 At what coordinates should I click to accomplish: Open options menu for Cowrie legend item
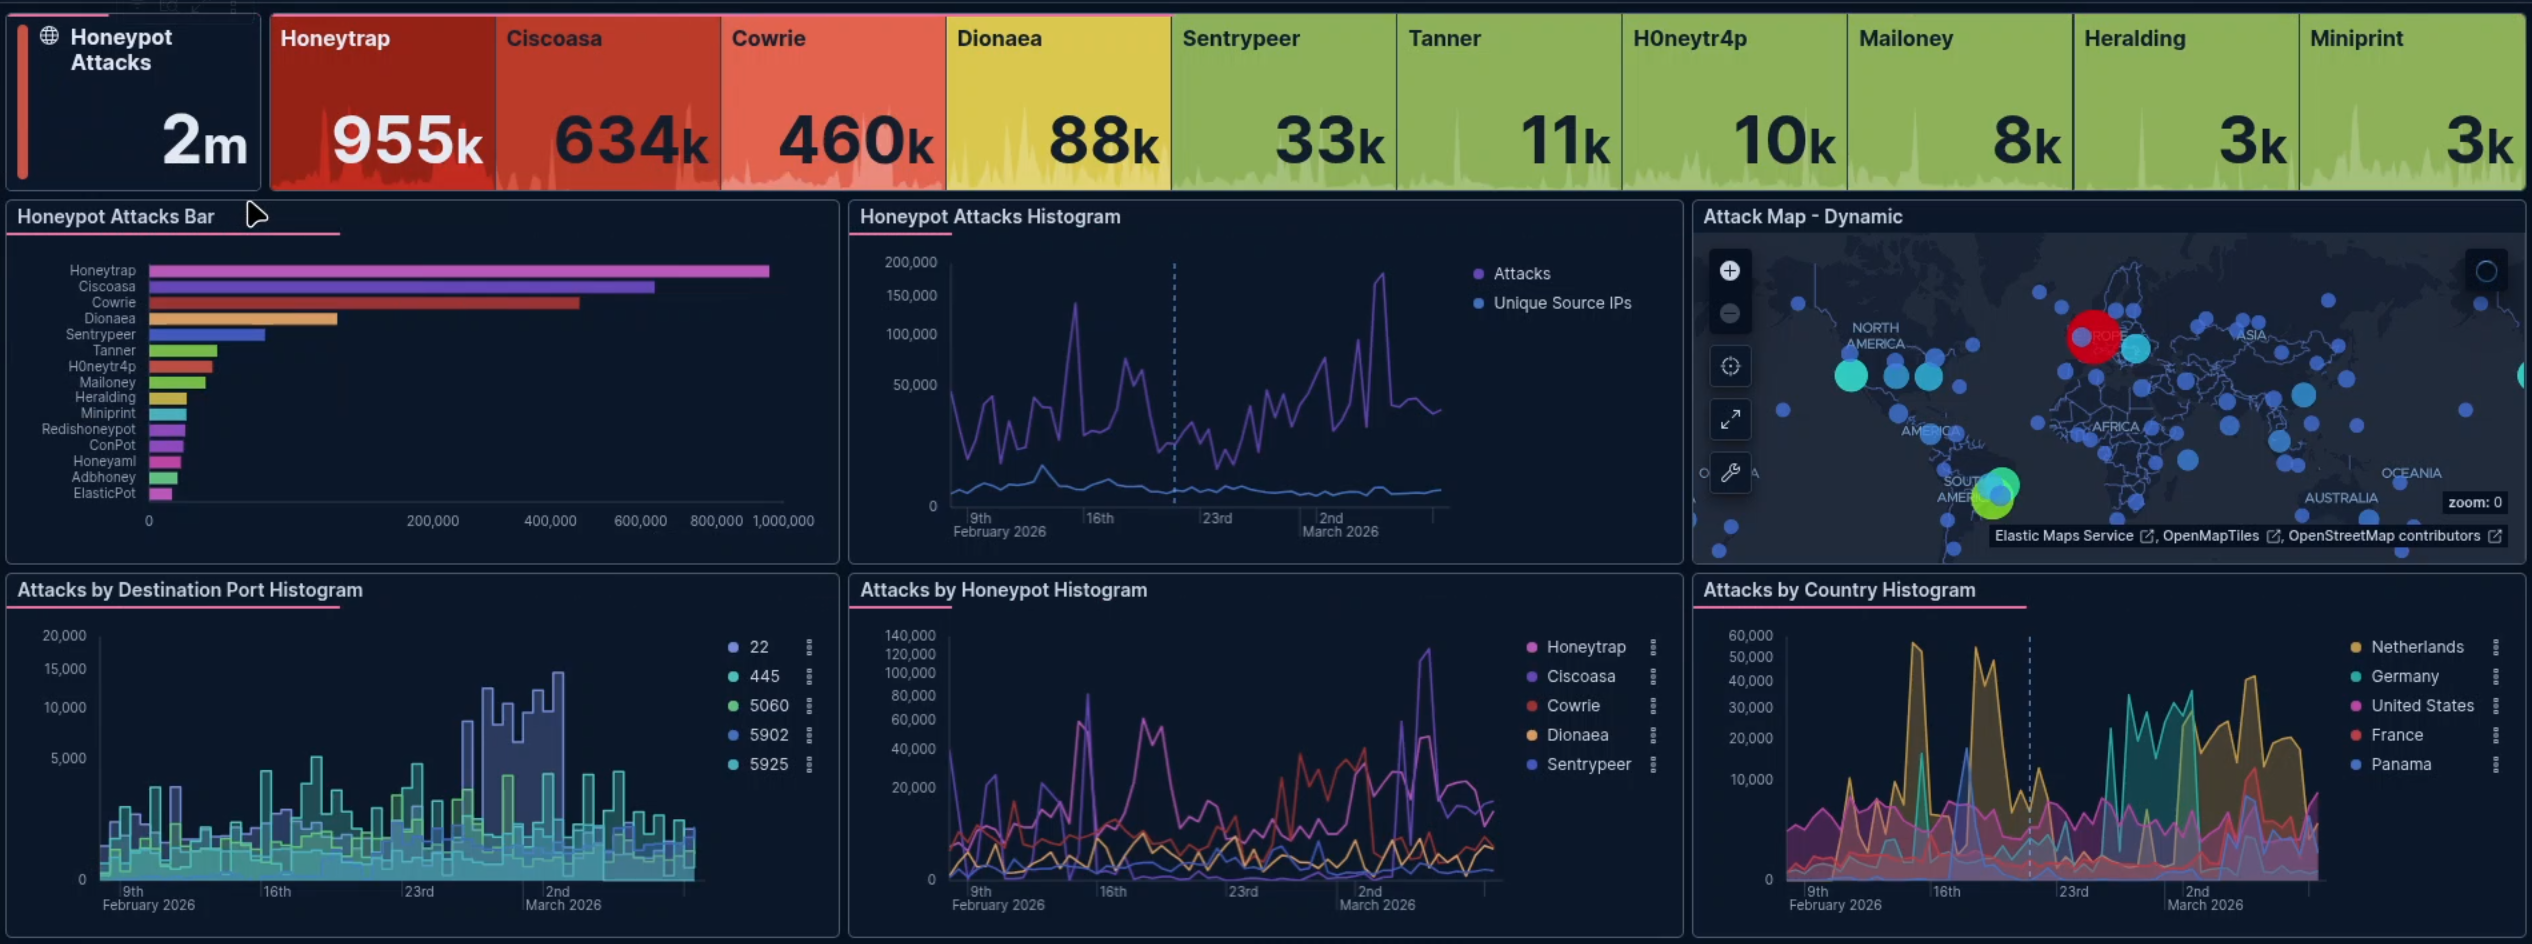tap(1653, 706)
